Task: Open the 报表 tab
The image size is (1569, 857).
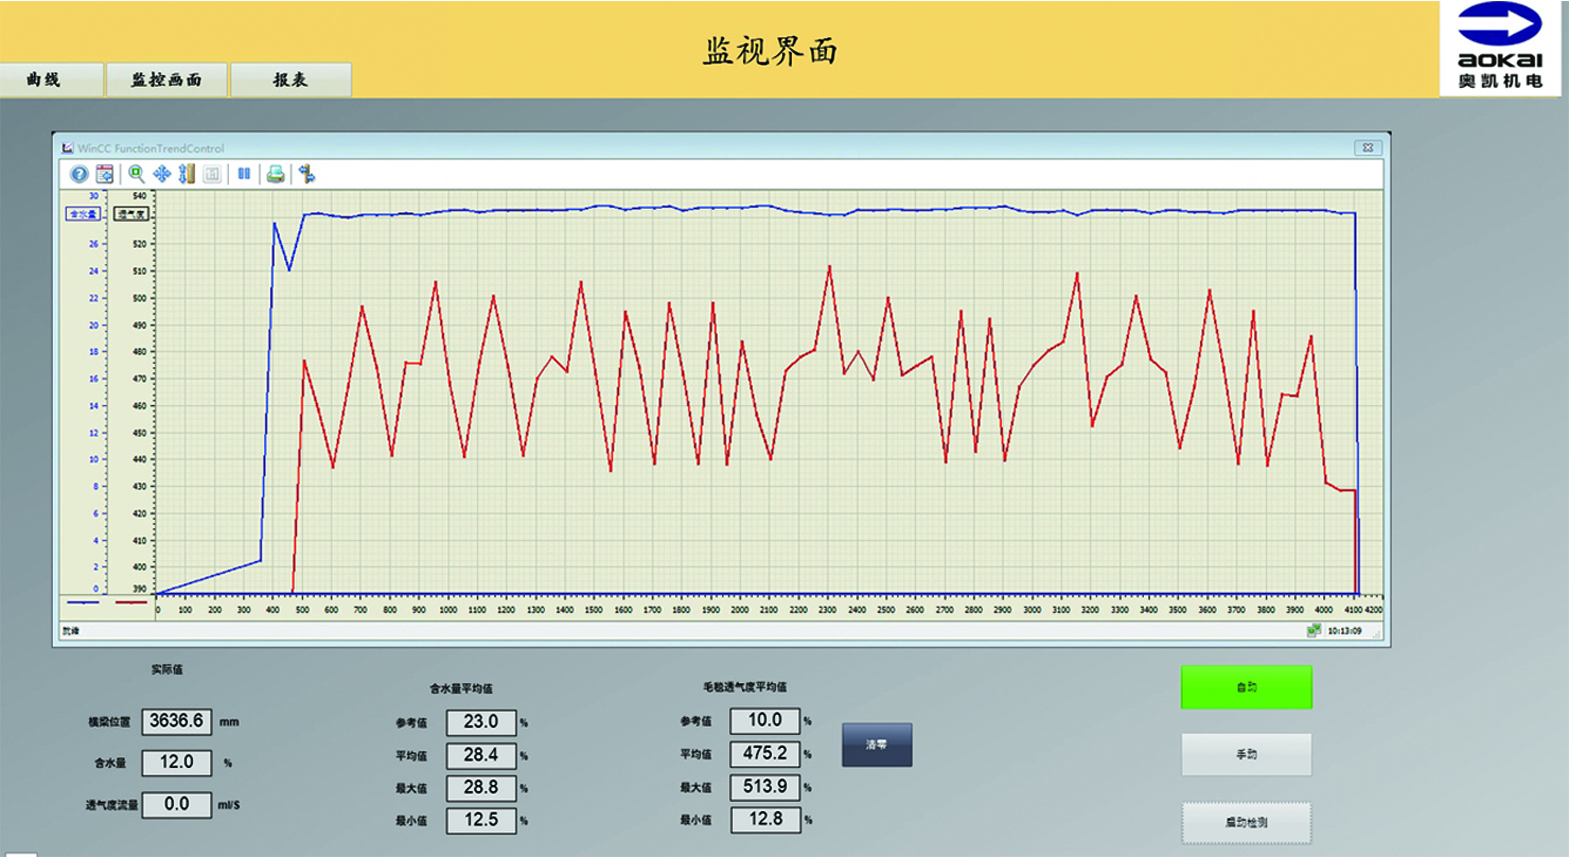Action: click(x=290, y=80)
